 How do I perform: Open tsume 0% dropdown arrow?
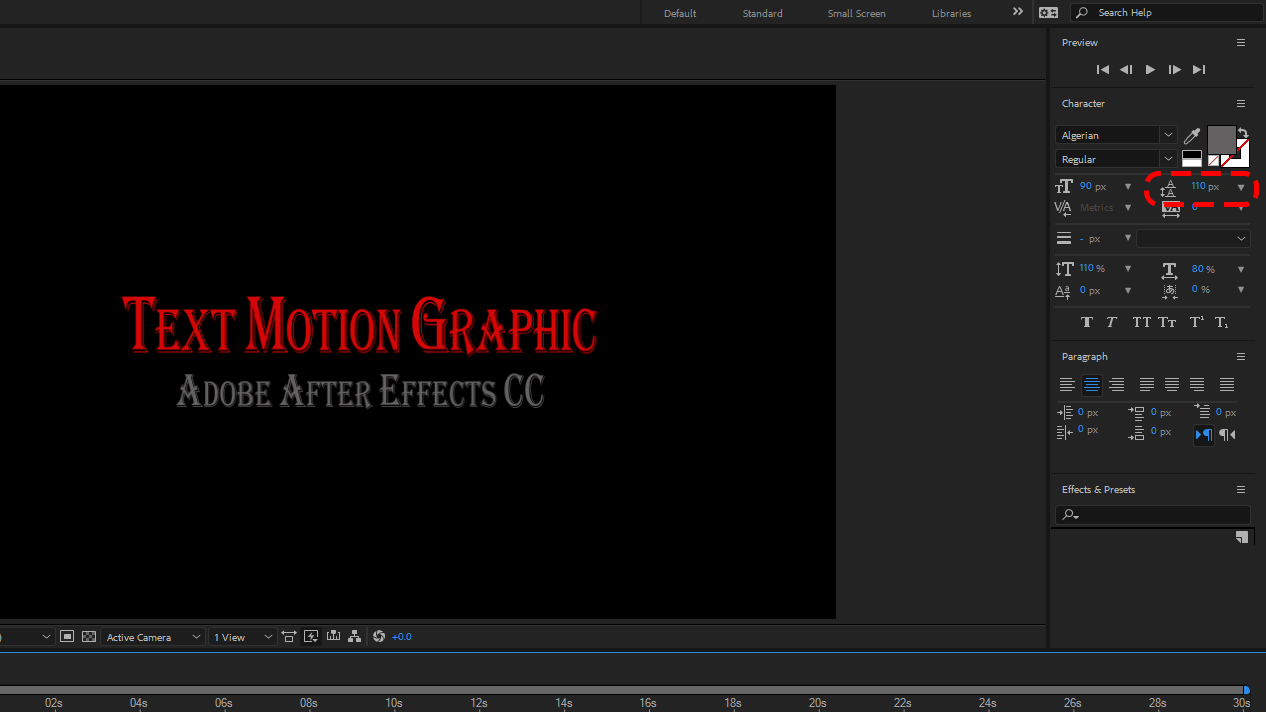pyautogui.click(x=1241, y=291)
